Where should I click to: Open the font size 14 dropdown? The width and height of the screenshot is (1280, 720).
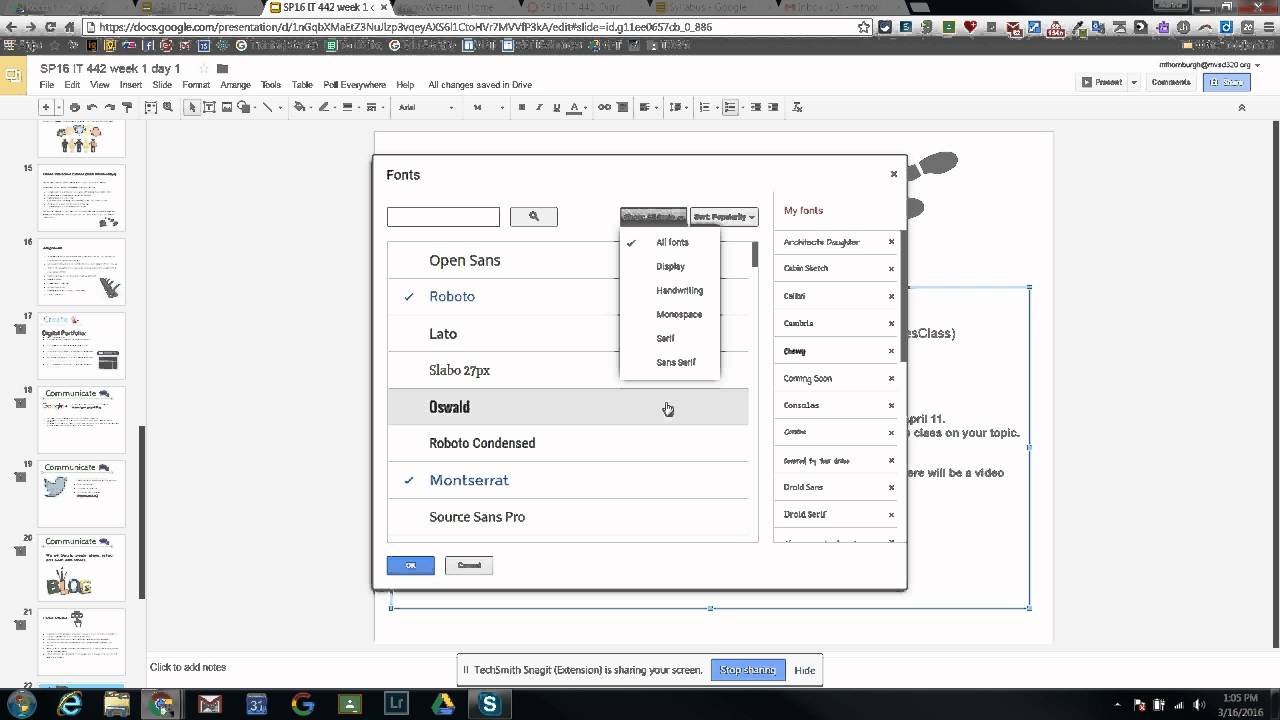pos(485,107)
